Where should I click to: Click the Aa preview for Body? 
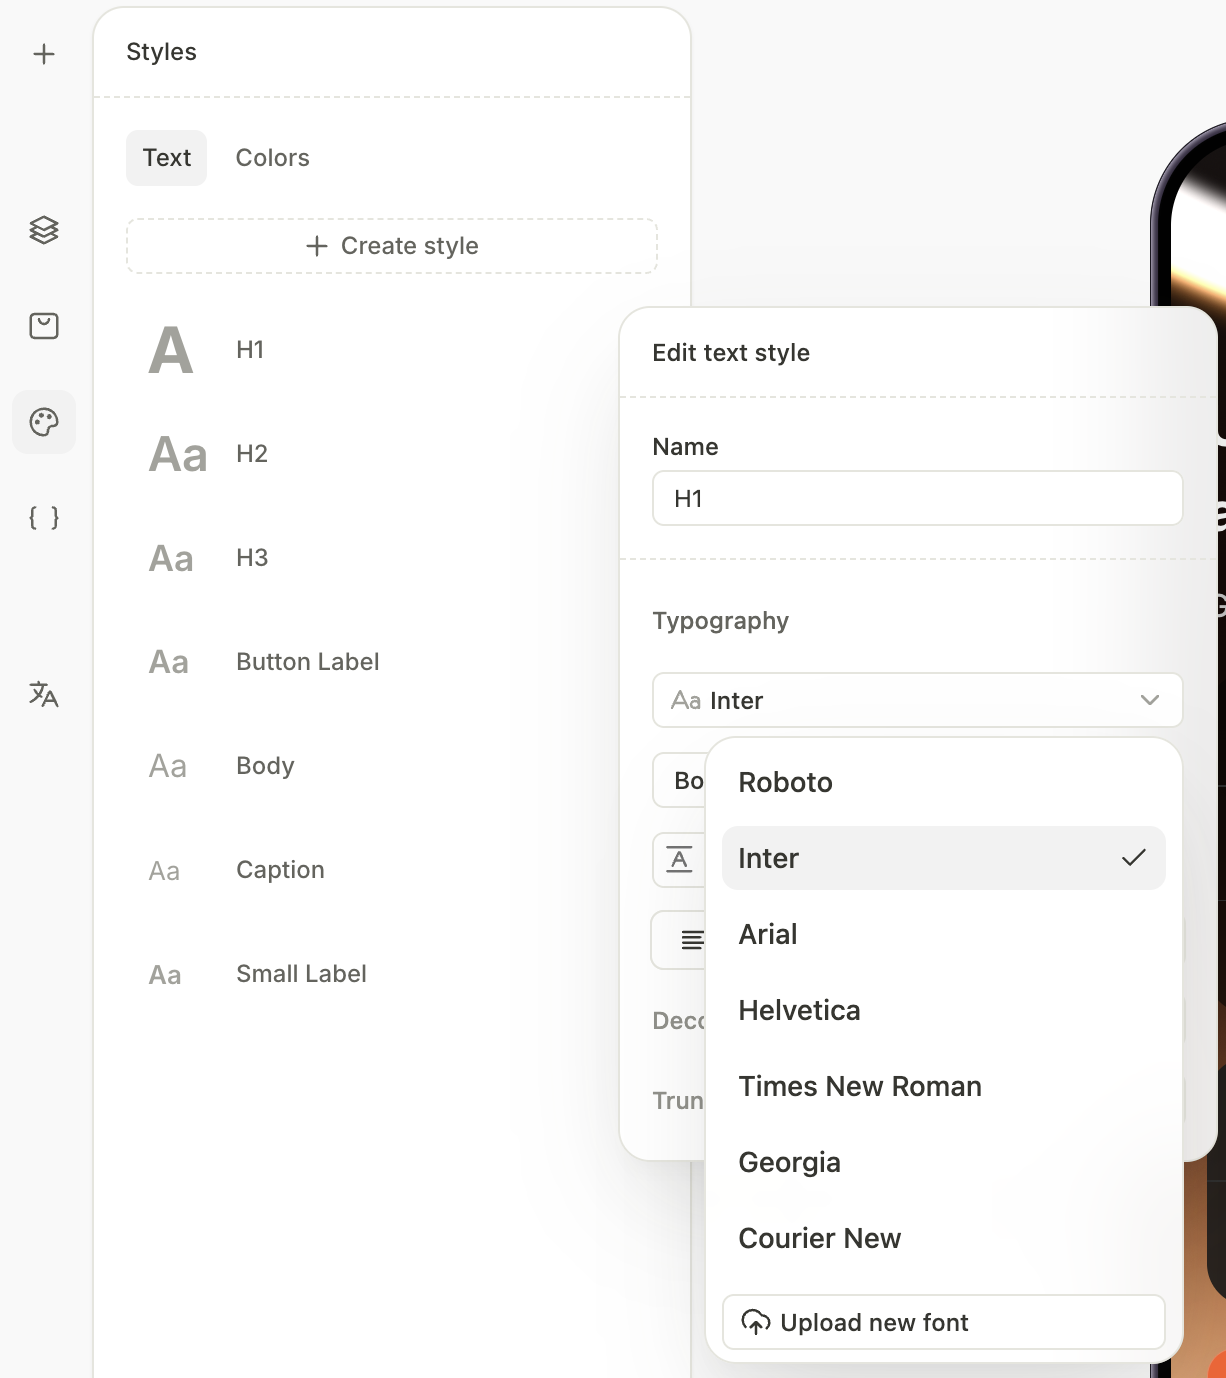pyautogui.click(x=168, y=766)
